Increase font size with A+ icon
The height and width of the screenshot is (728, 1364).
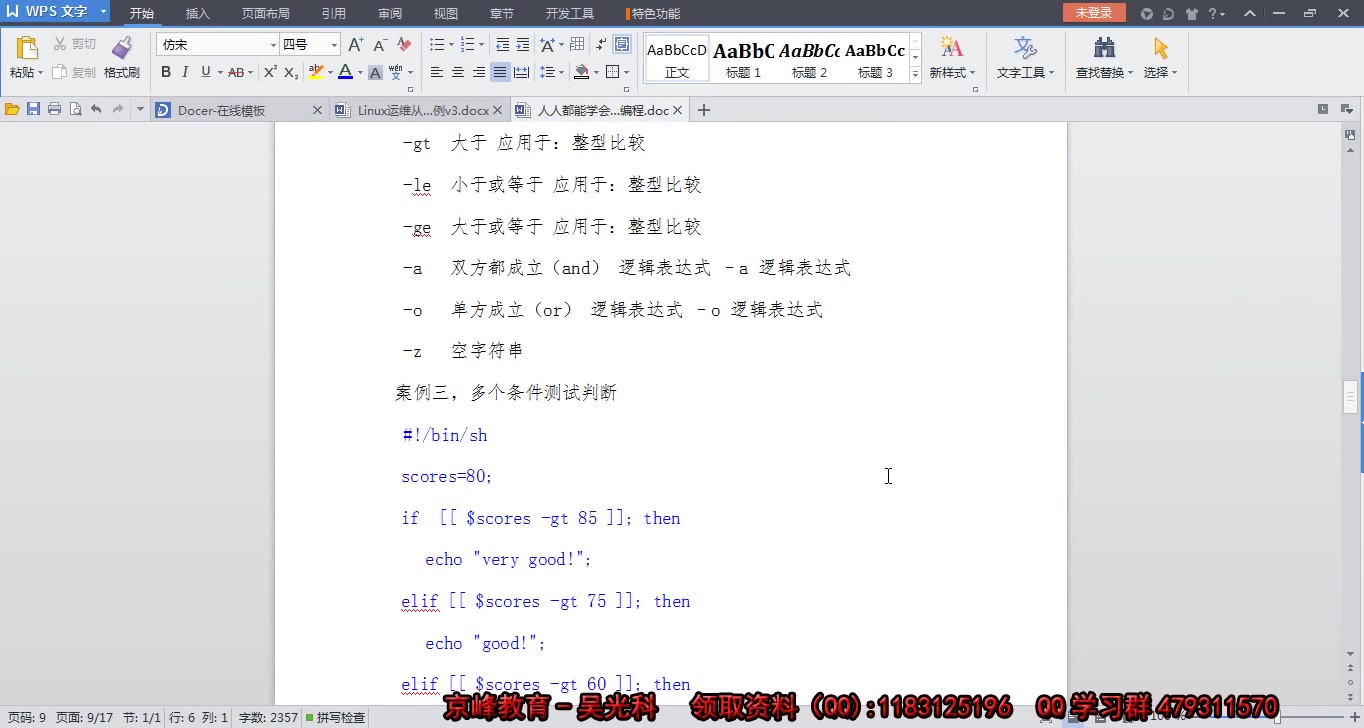click(356, 45)
